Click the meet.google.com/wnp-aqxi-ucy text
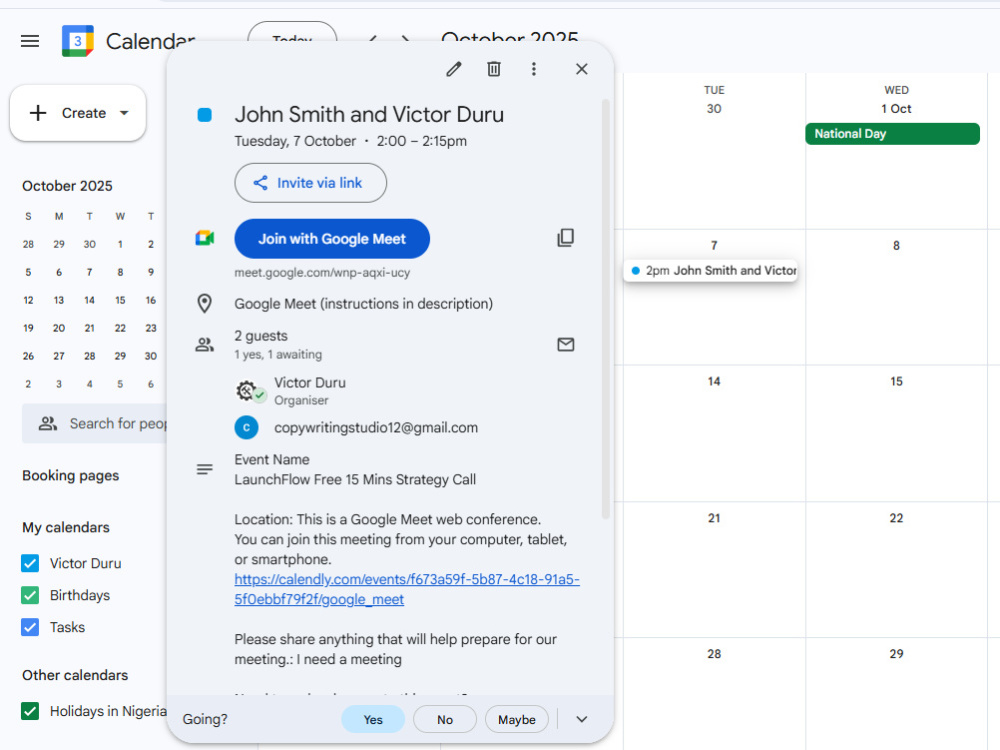Screen dimensions: 1000x750 point(322,272)
